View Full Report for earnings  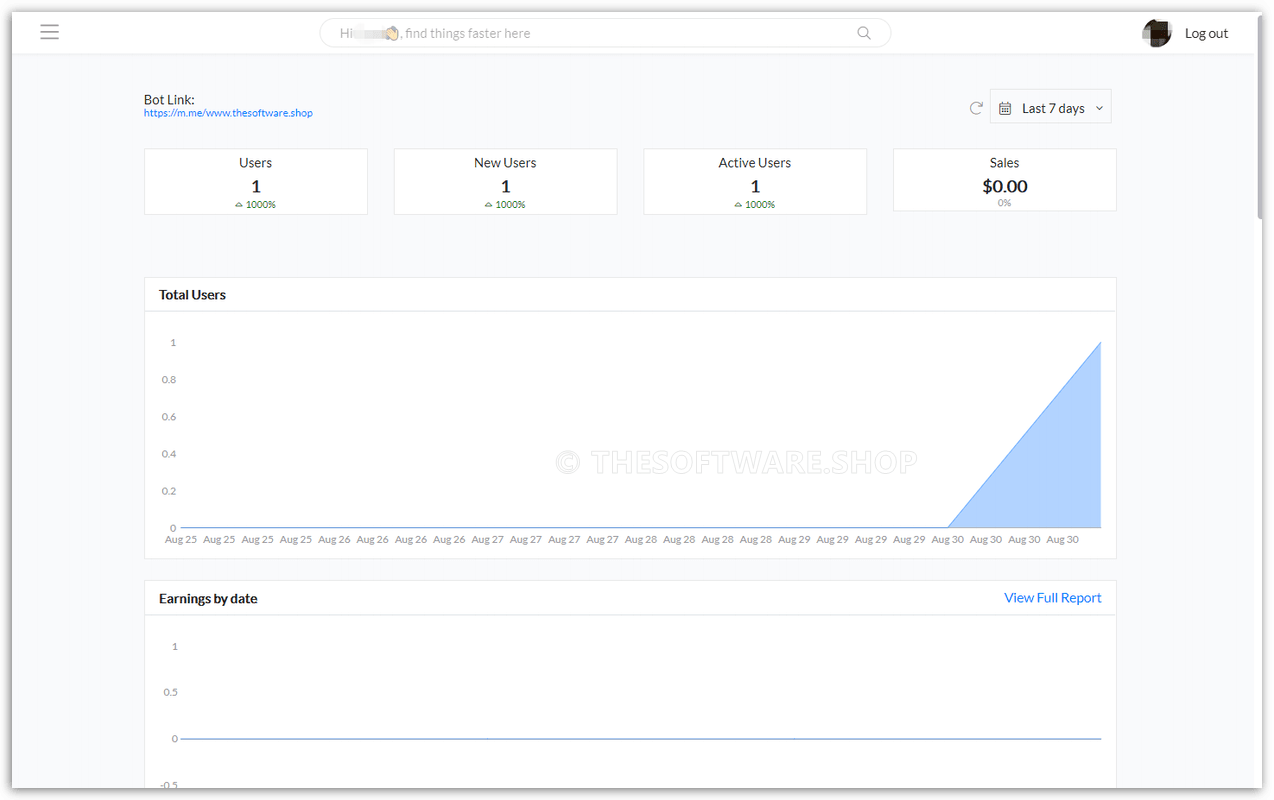pos(1052,597)
